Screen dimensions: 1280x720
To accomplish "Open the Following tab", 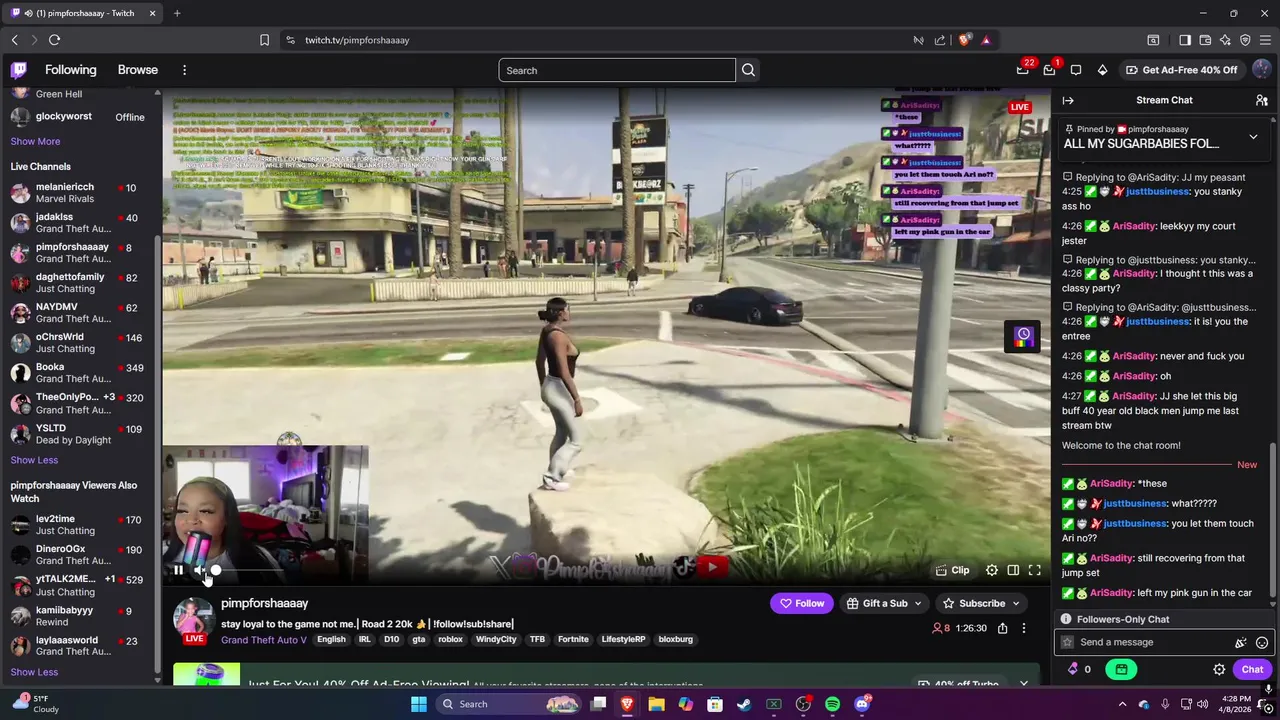I will coord(71,70).
